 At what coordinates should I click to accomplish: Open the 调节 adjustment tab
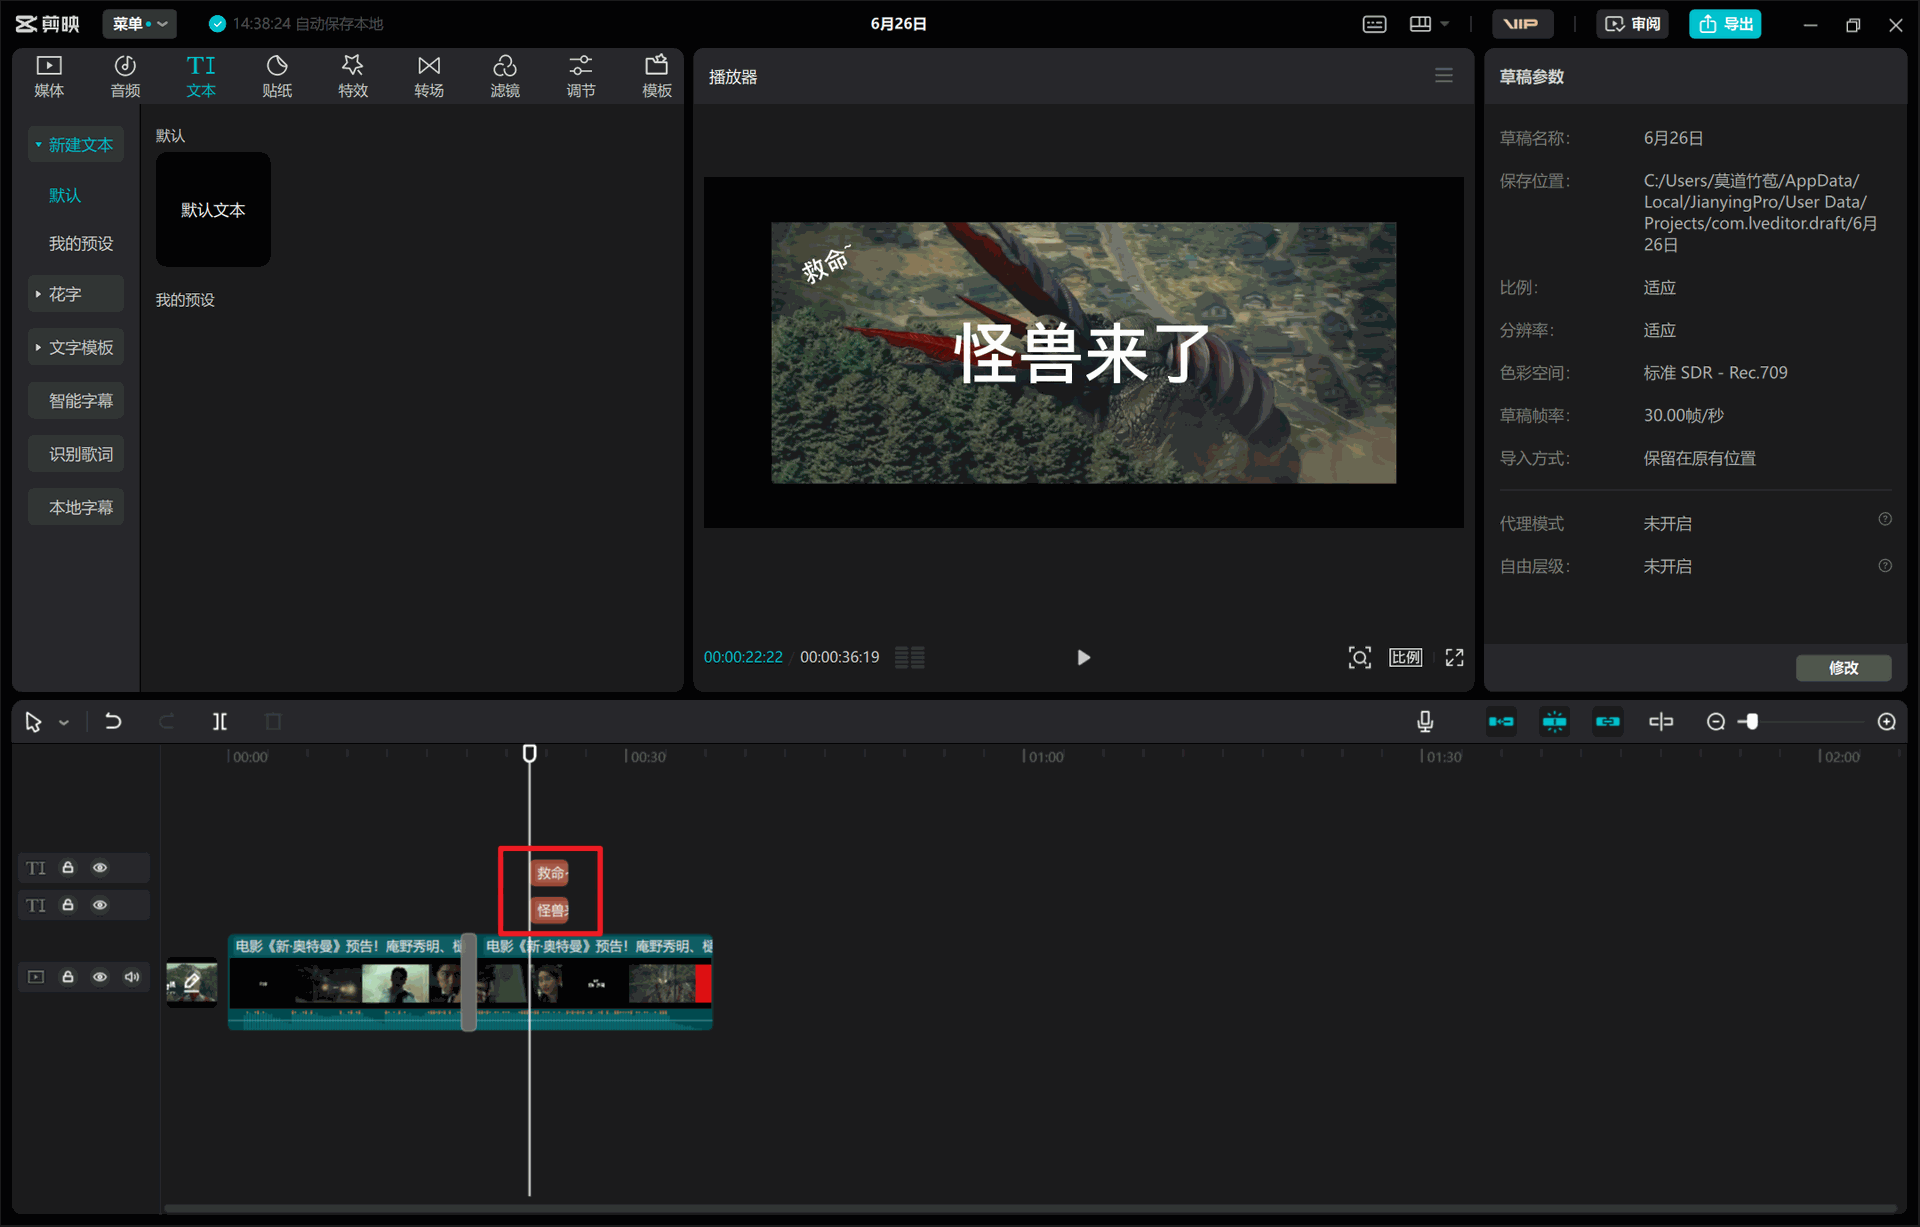[581, 77]
